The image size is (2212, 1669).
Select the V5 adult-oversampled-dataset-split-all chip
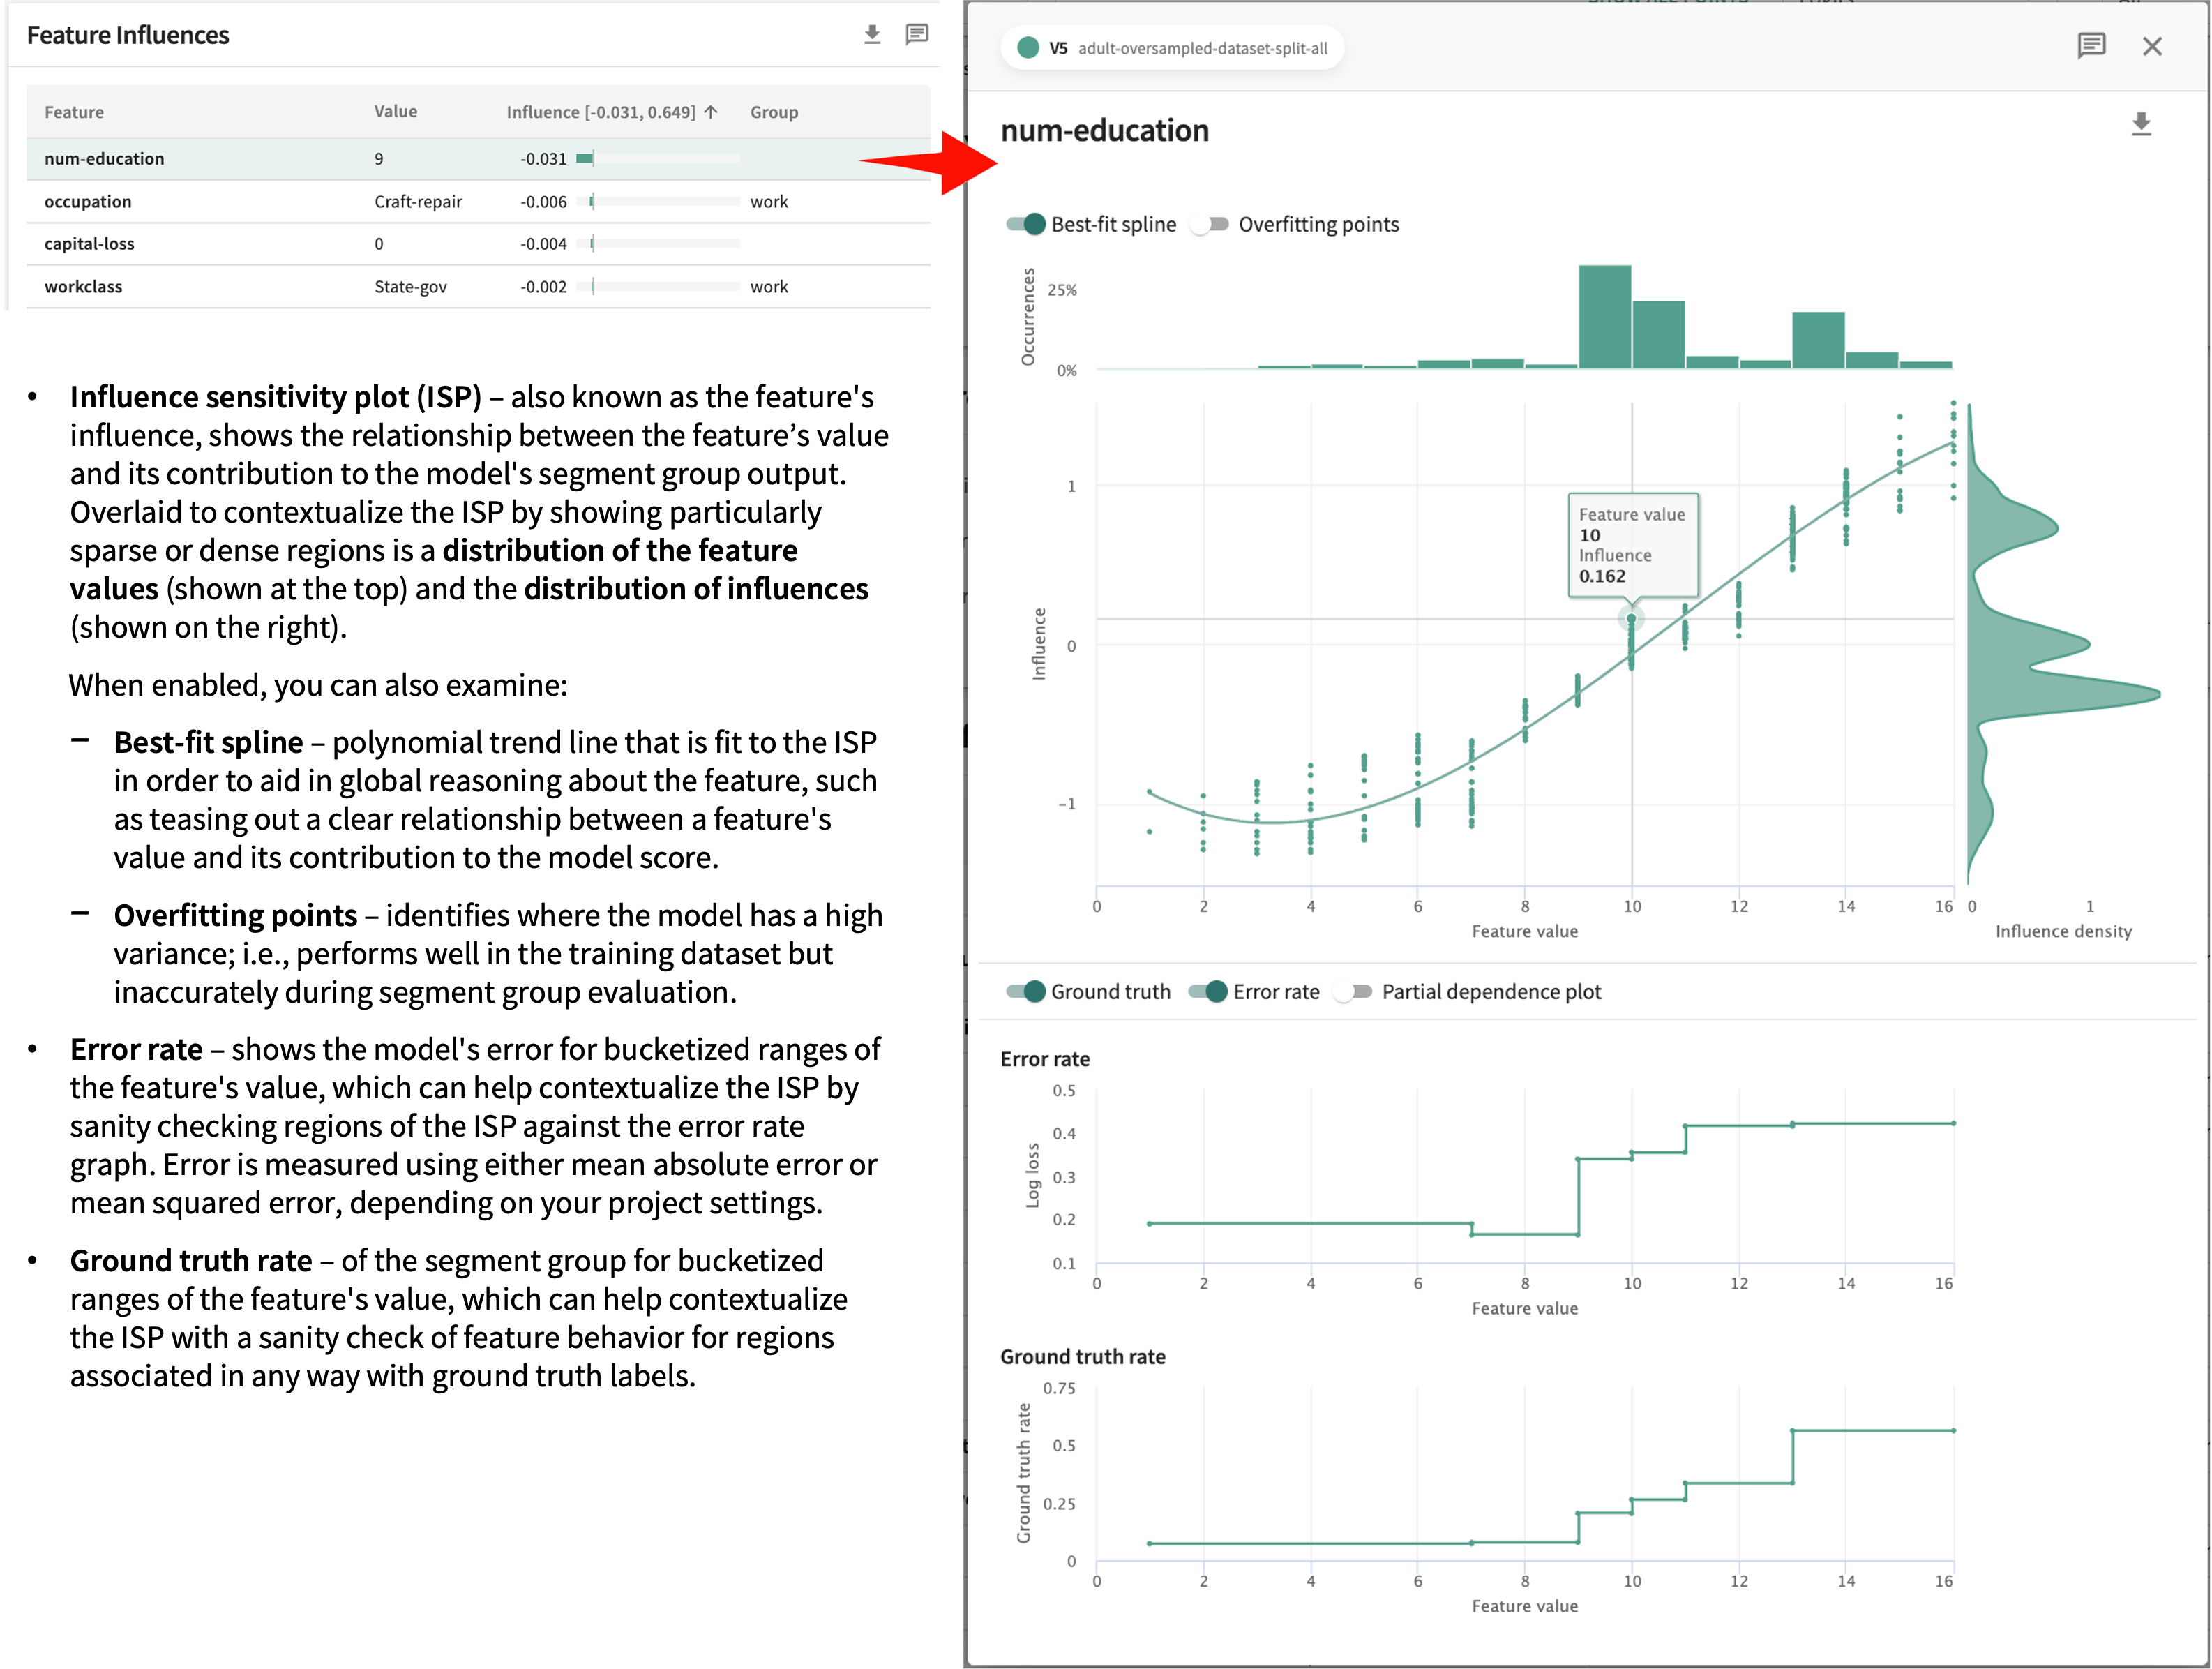(1172, 48)
